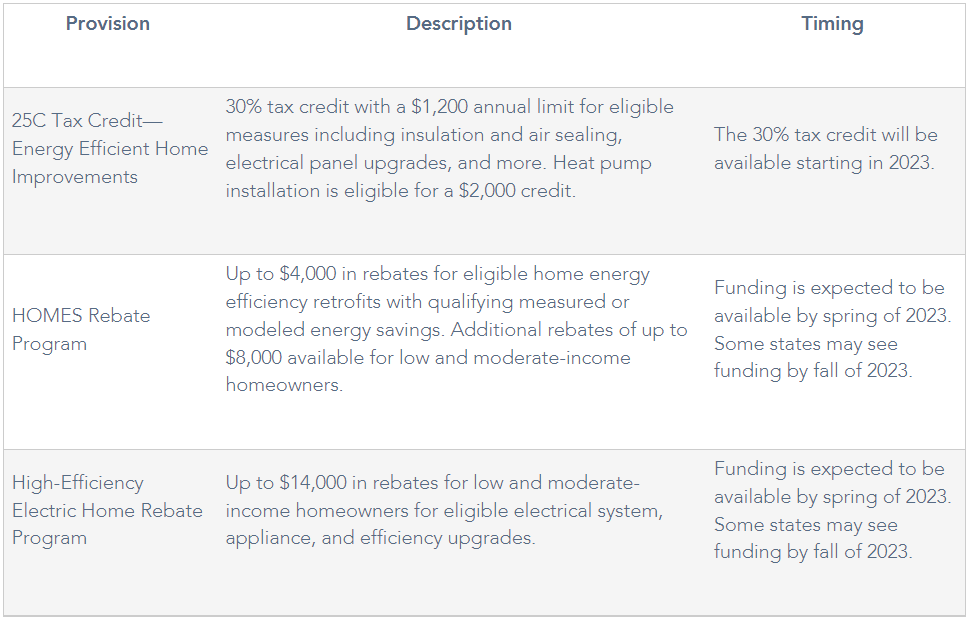Click the $4,000 rebates description text
Image resolution: width=969 pixels, height=620 pixels.
point(456,329)
